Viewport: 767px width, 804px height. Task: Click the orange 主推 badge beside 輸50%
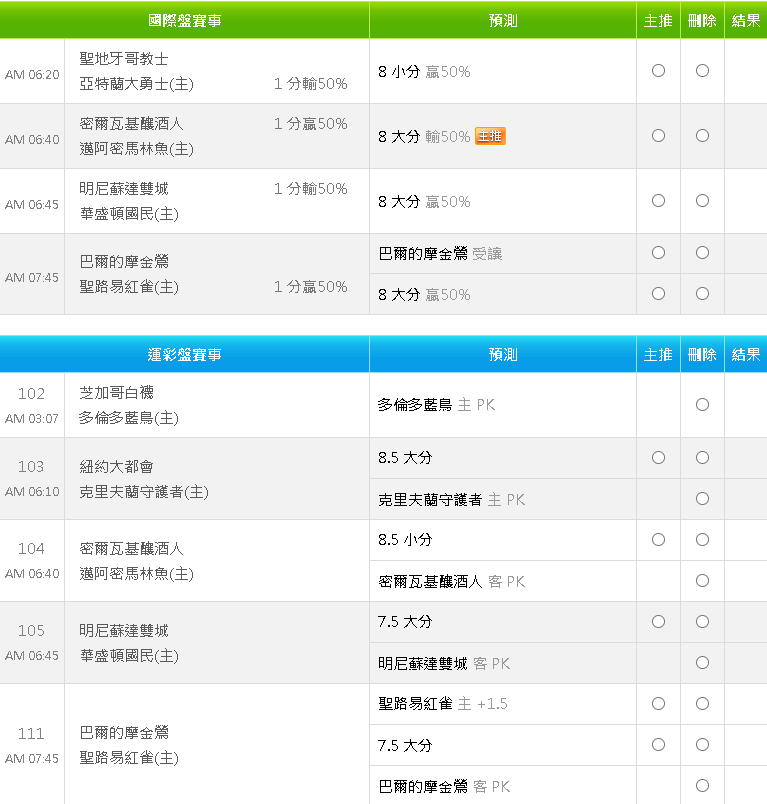click(x=490, y=136)
